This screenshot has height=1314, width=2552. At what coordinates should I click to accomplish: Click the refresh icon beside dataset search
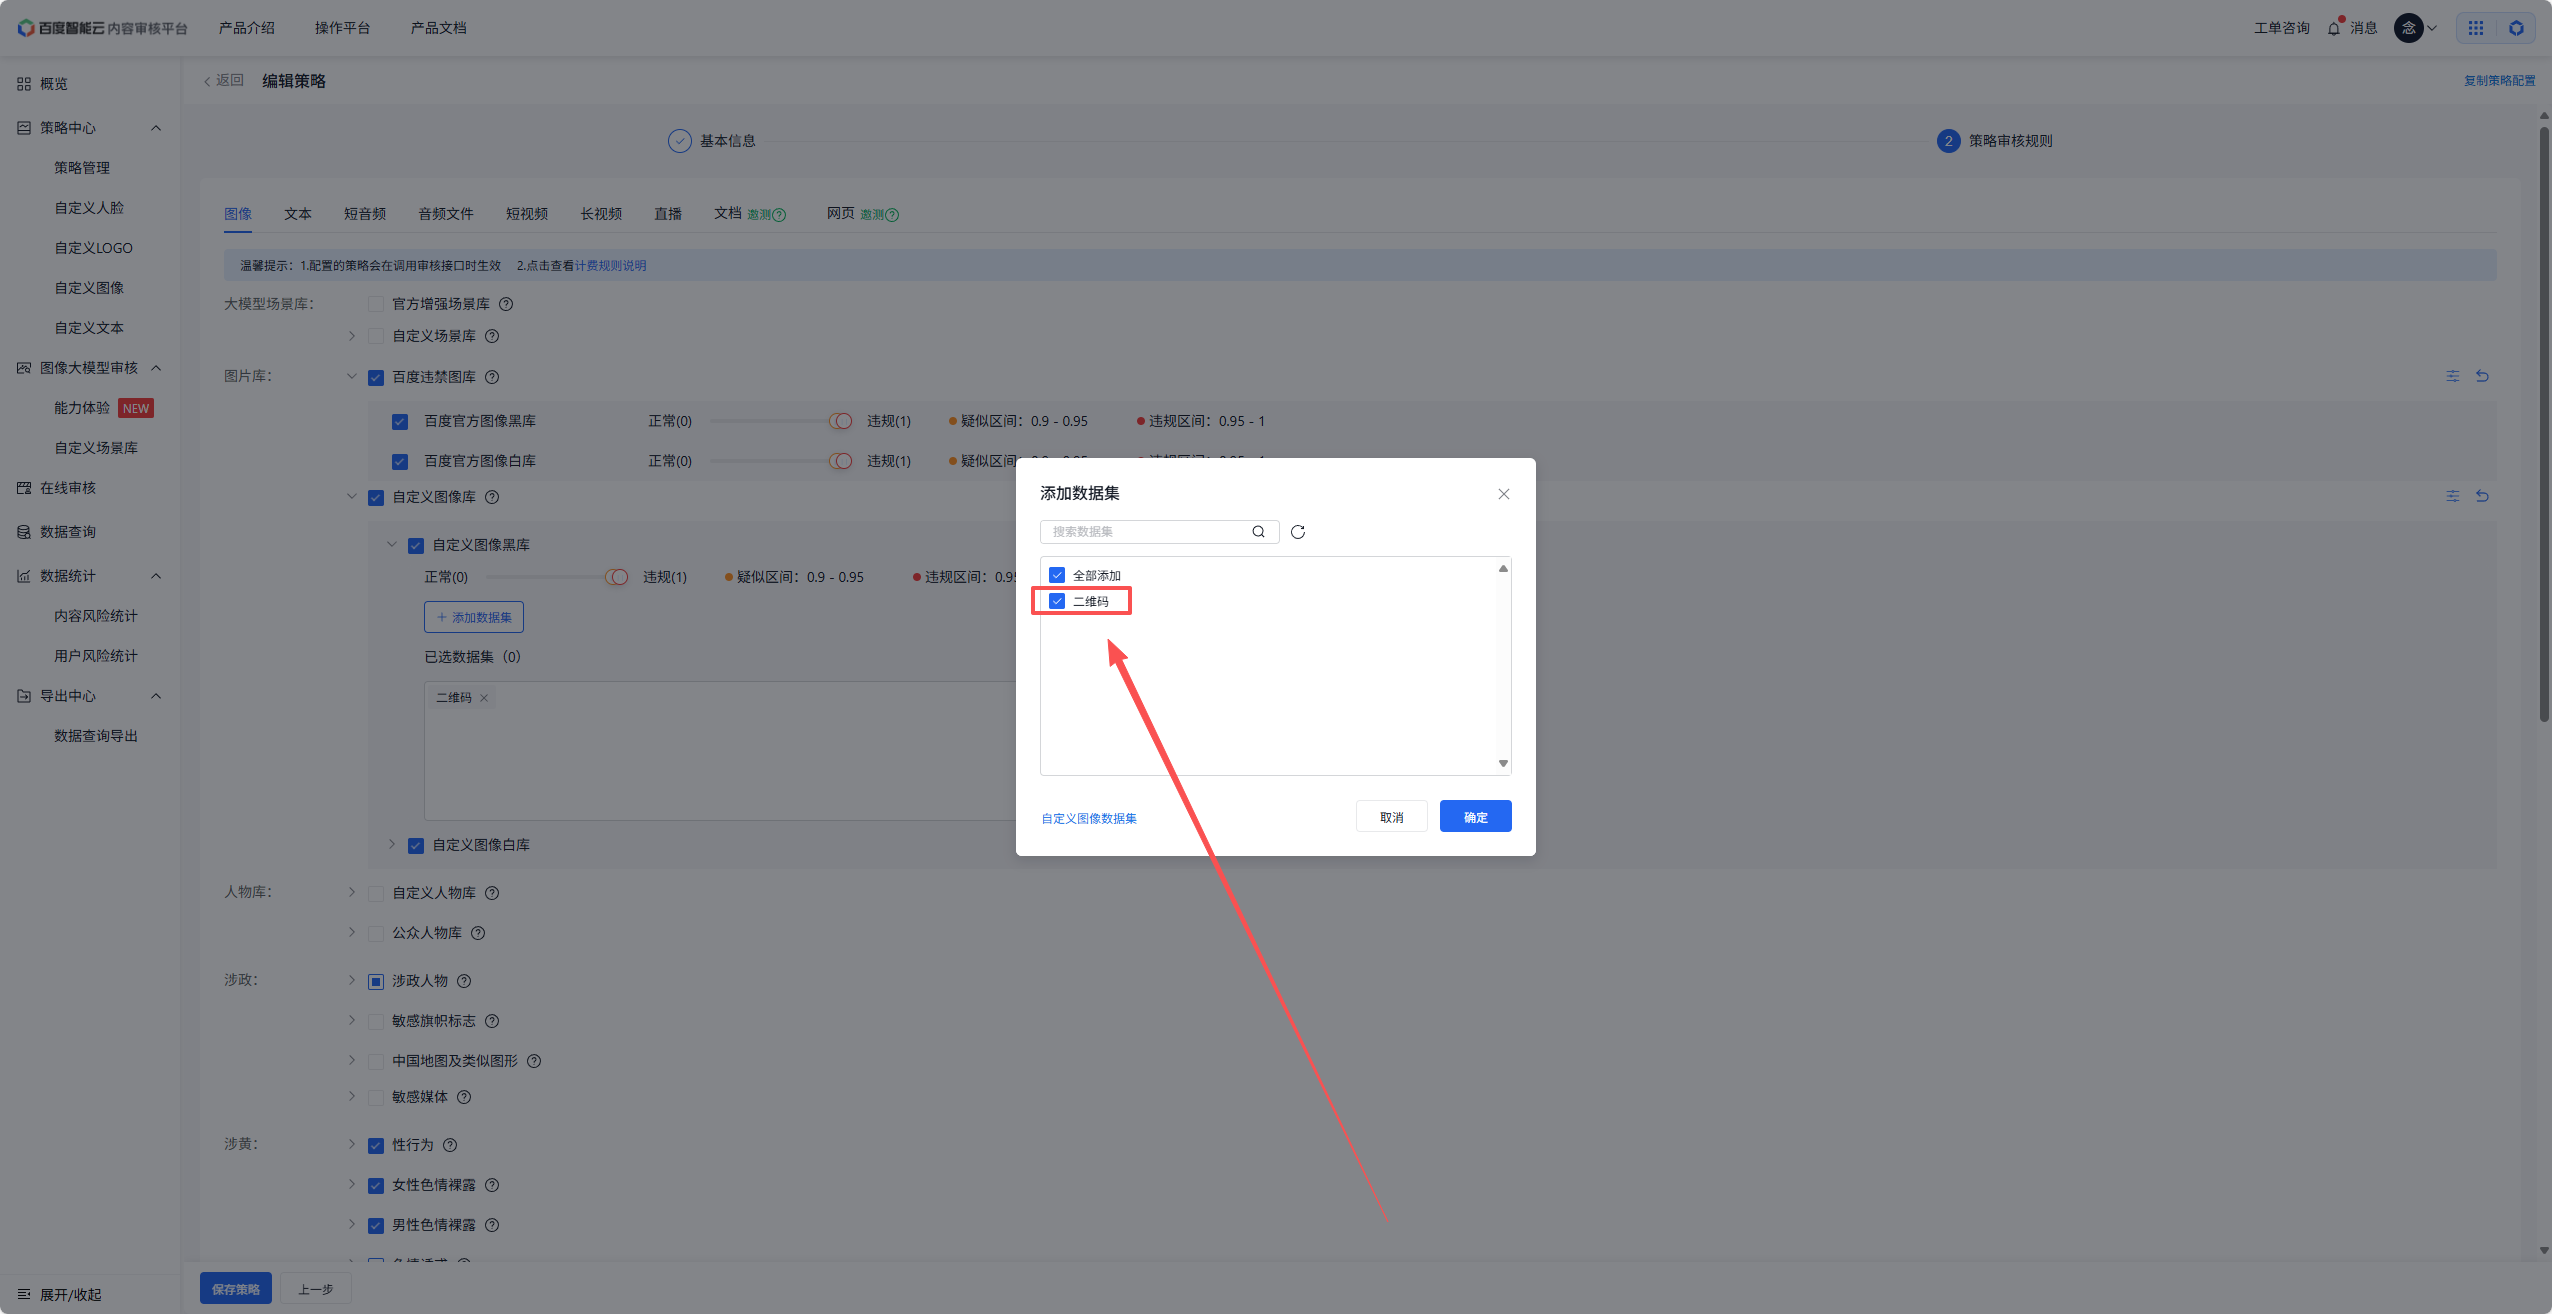pyautogui.click(x=1298, y=532)
